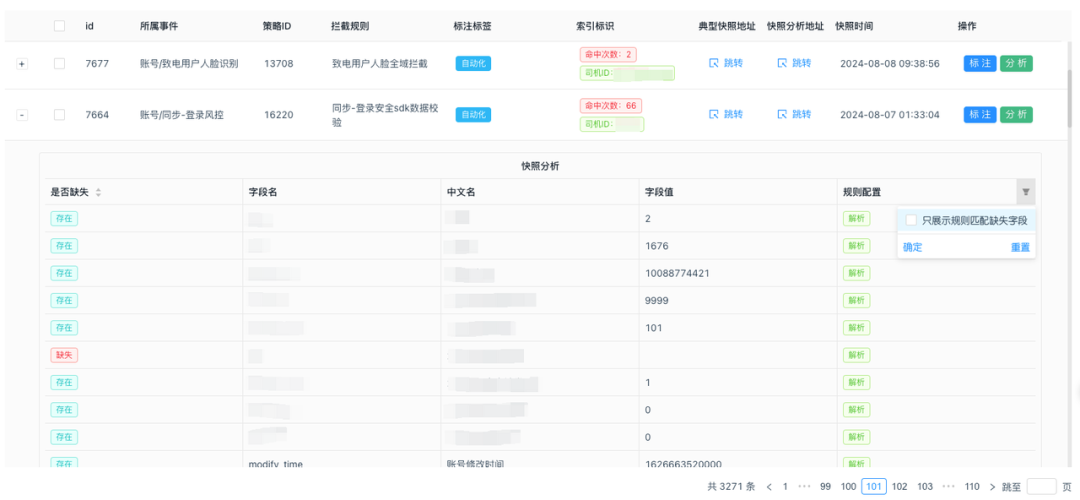Open 快照分析地址 跳转 link for row 7677
Image resolution: width=1080 pixels, height=500 pixels.
[x=794, y=63]
